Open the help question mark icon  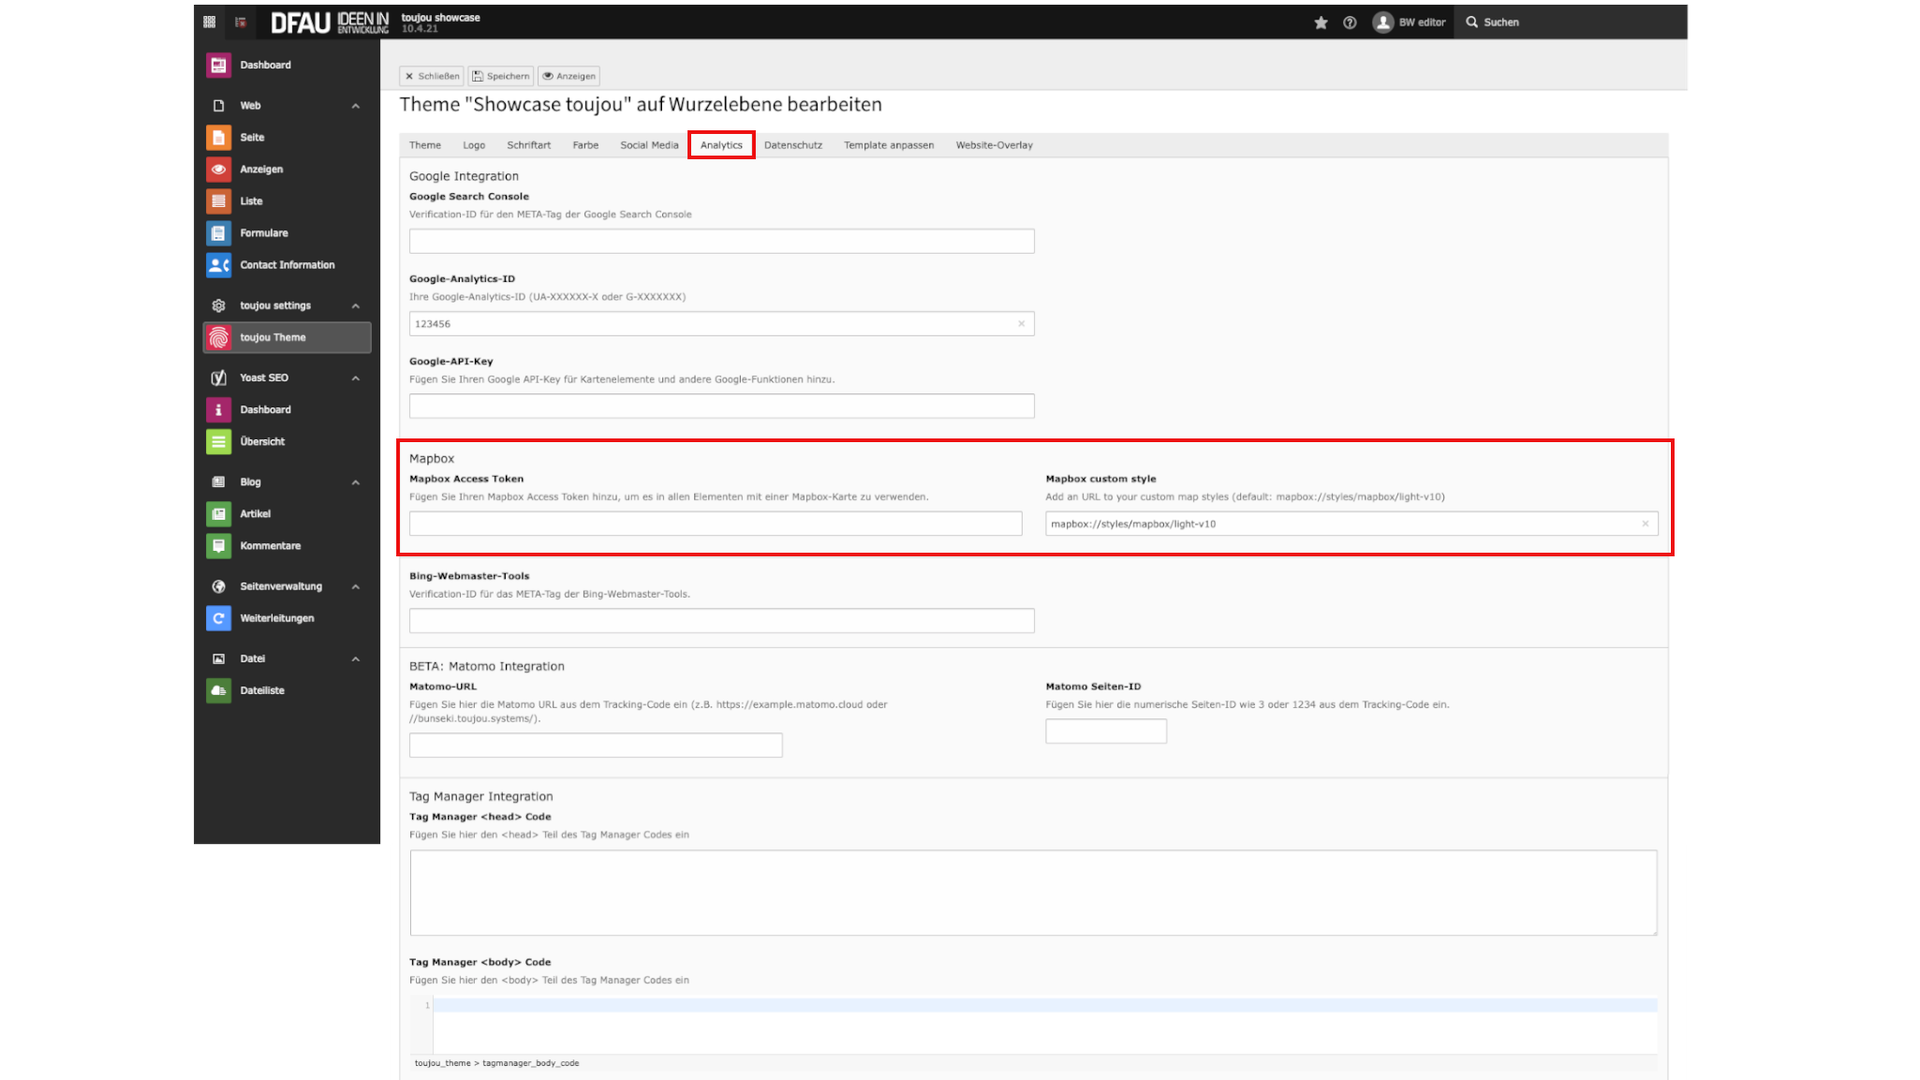pos(1350,22)
